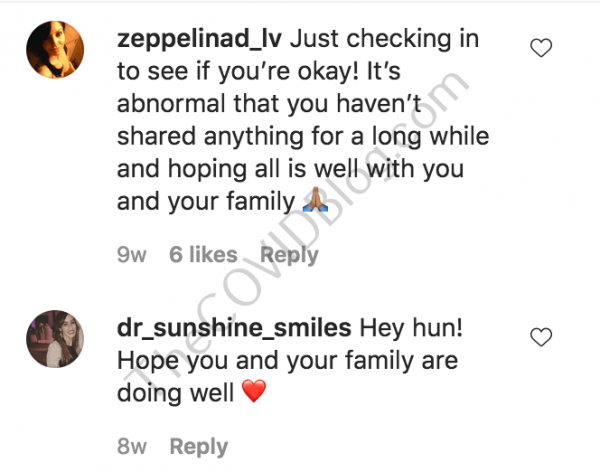Like the dr_sunshine_smiles comment with heart icon
Viewport: 600px width, 472px height.
pos(541,336)
